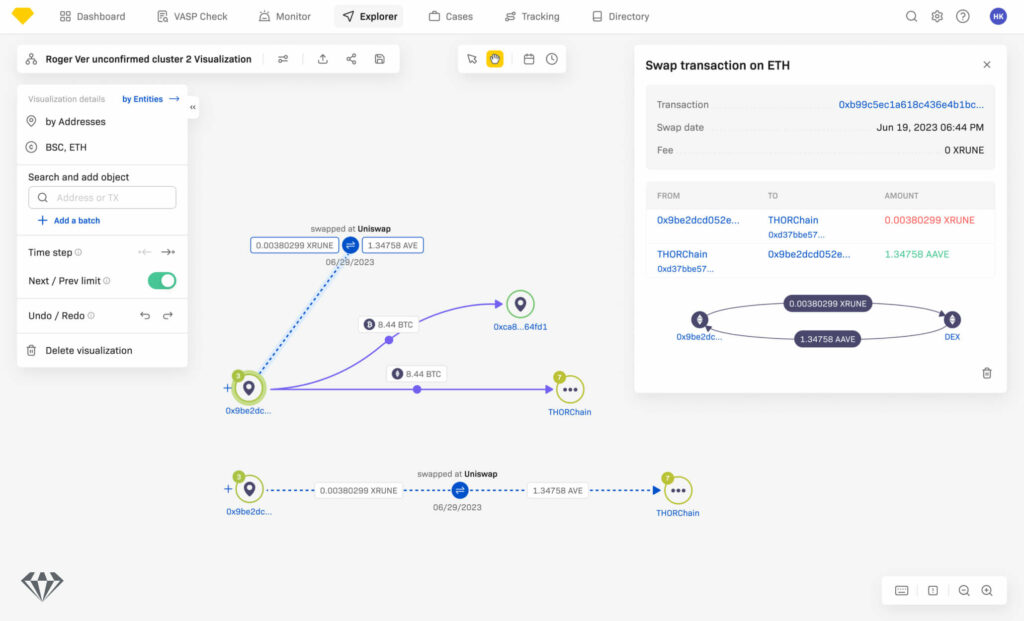Open THORChain link in FROM column

(x=682, y=254)
